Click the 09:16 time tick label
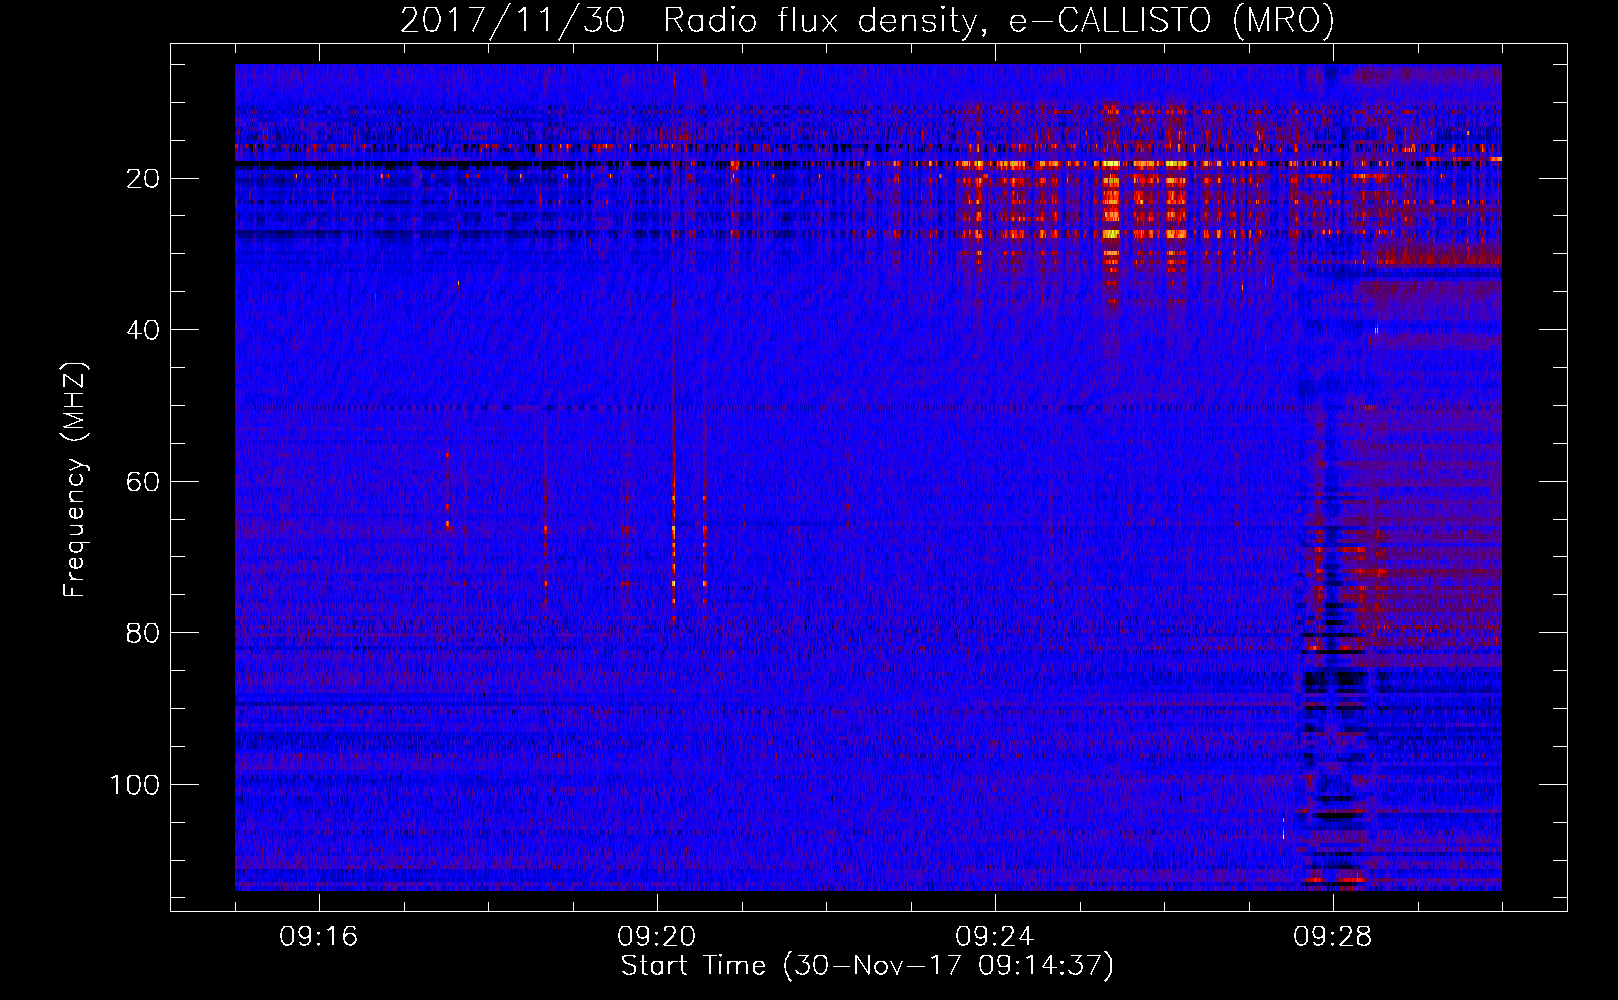This screenshot has height=1000, width=1618. pyautogui.click(x=319, y=937)
